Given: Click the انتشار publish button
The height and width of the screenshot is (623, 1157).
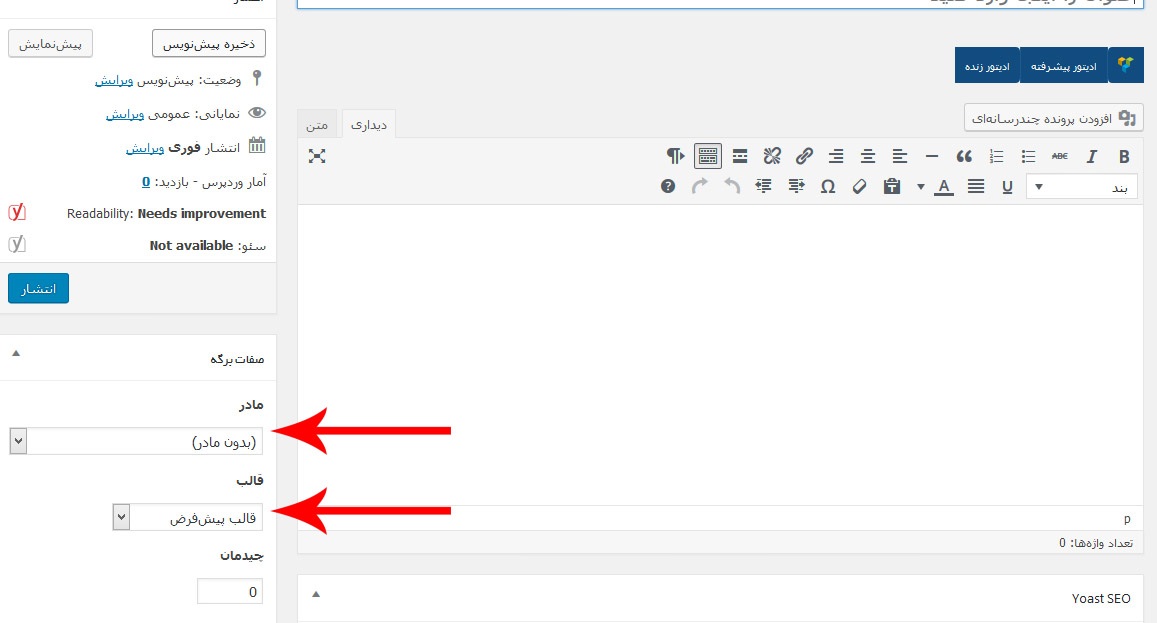Looking at the screenshot, I should 38,288.
